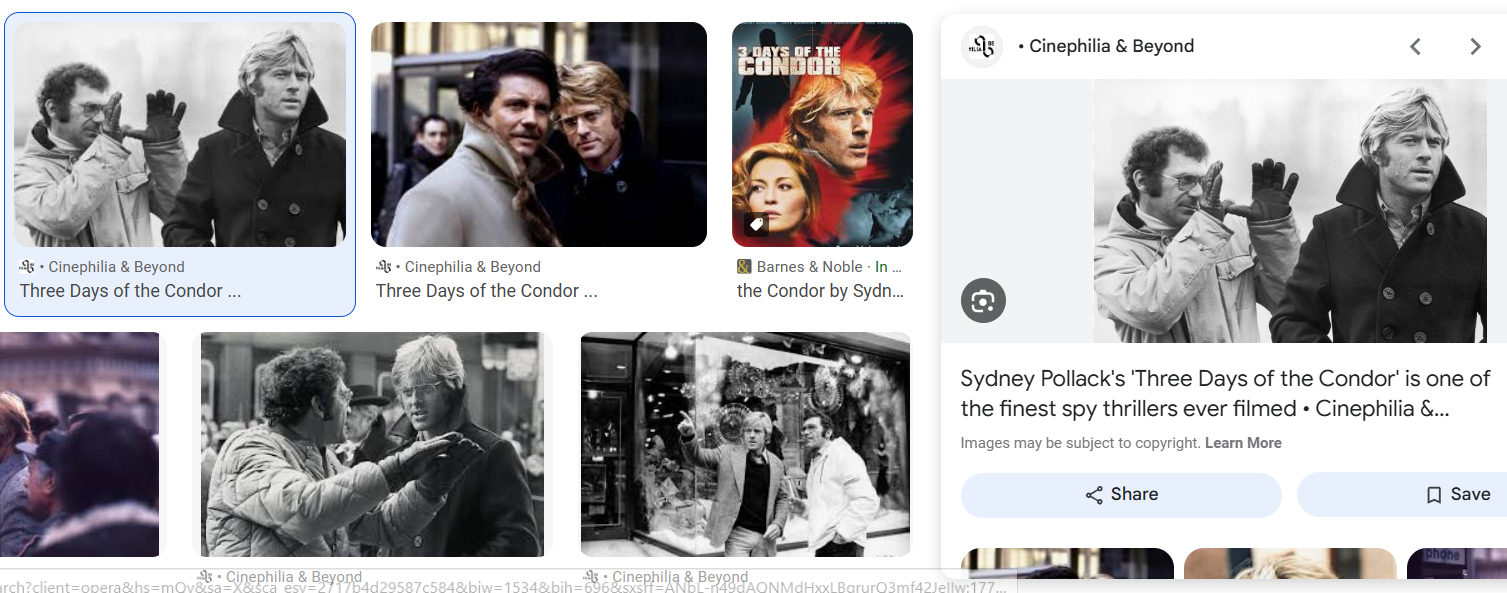The image size is (1507, 593).
Task: Click the large preview image in side panel
Action: [x=1224, y=211]
